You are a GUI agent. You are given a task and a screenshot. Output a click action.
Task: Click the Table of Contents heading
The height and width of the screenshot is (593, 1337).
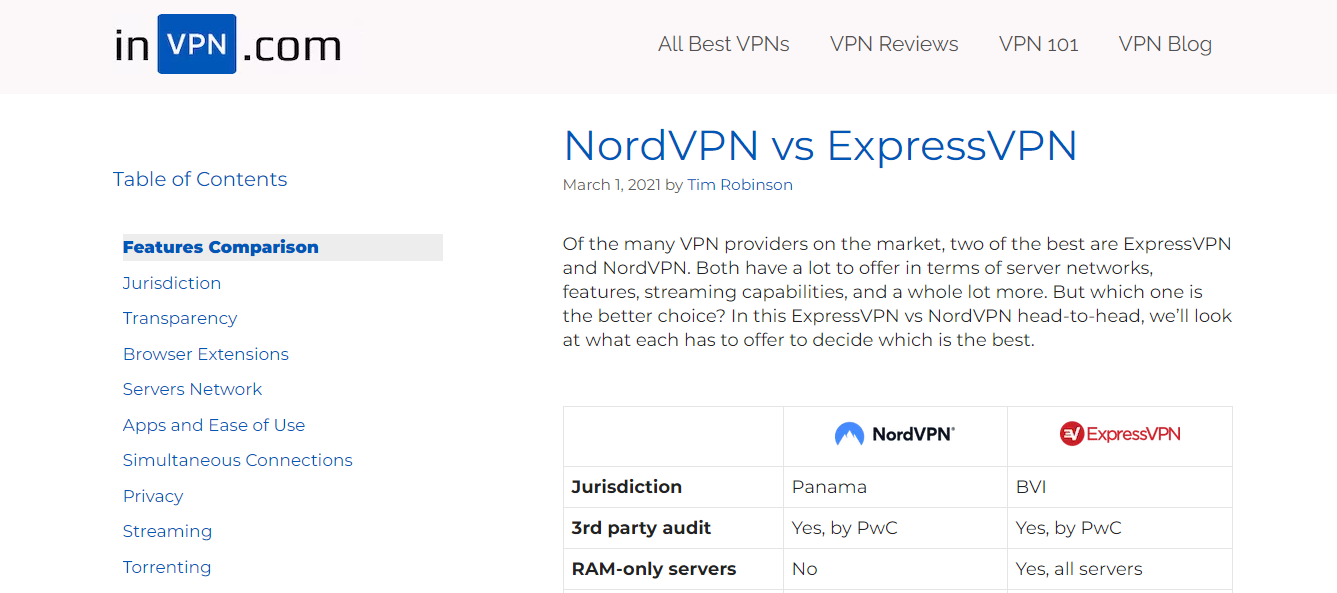pyautogui.click(x=200, y=179)
